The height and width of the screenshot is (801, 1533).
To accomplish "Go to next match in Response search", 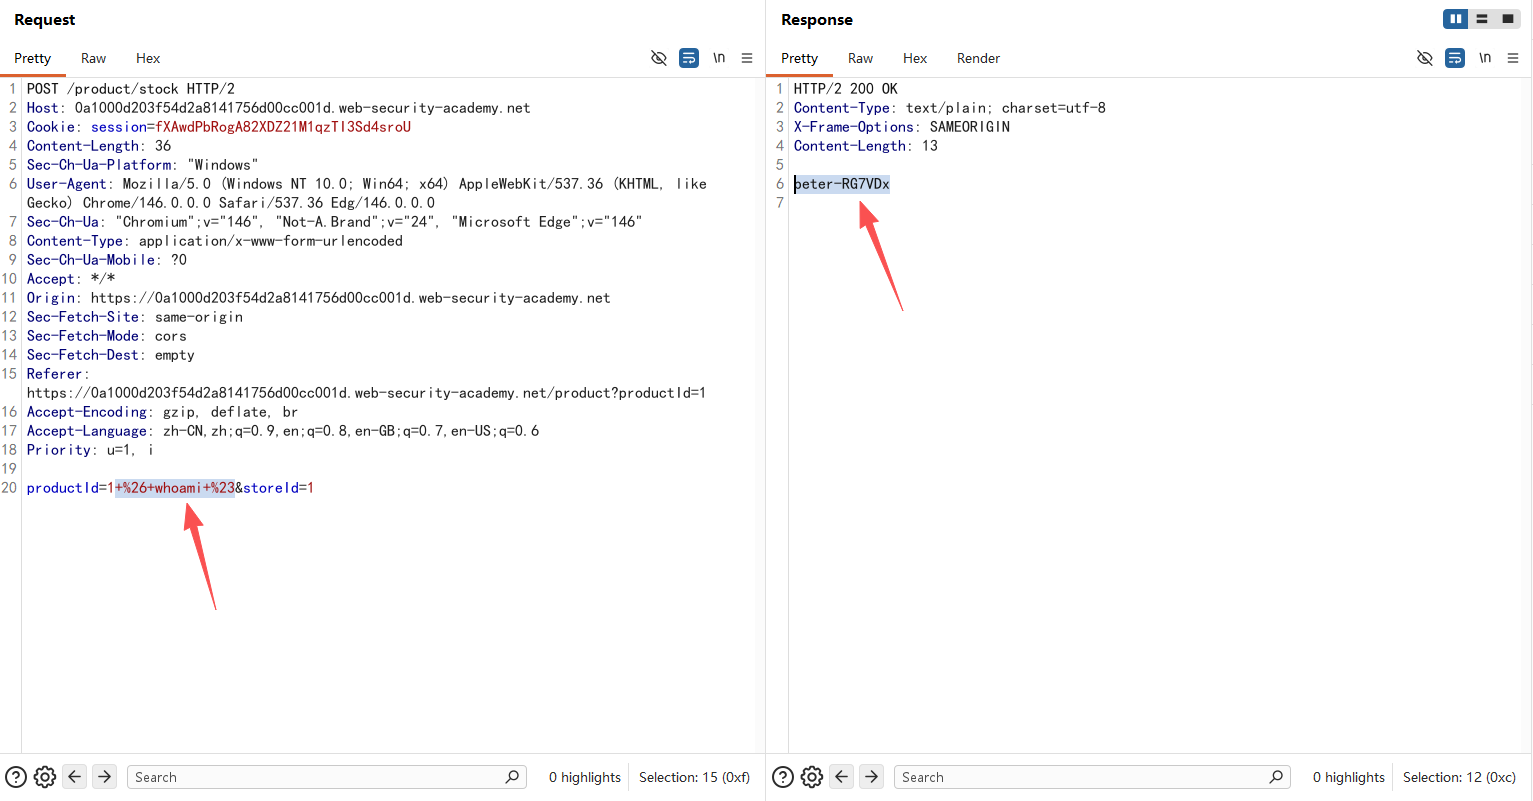I will point(872,777).
